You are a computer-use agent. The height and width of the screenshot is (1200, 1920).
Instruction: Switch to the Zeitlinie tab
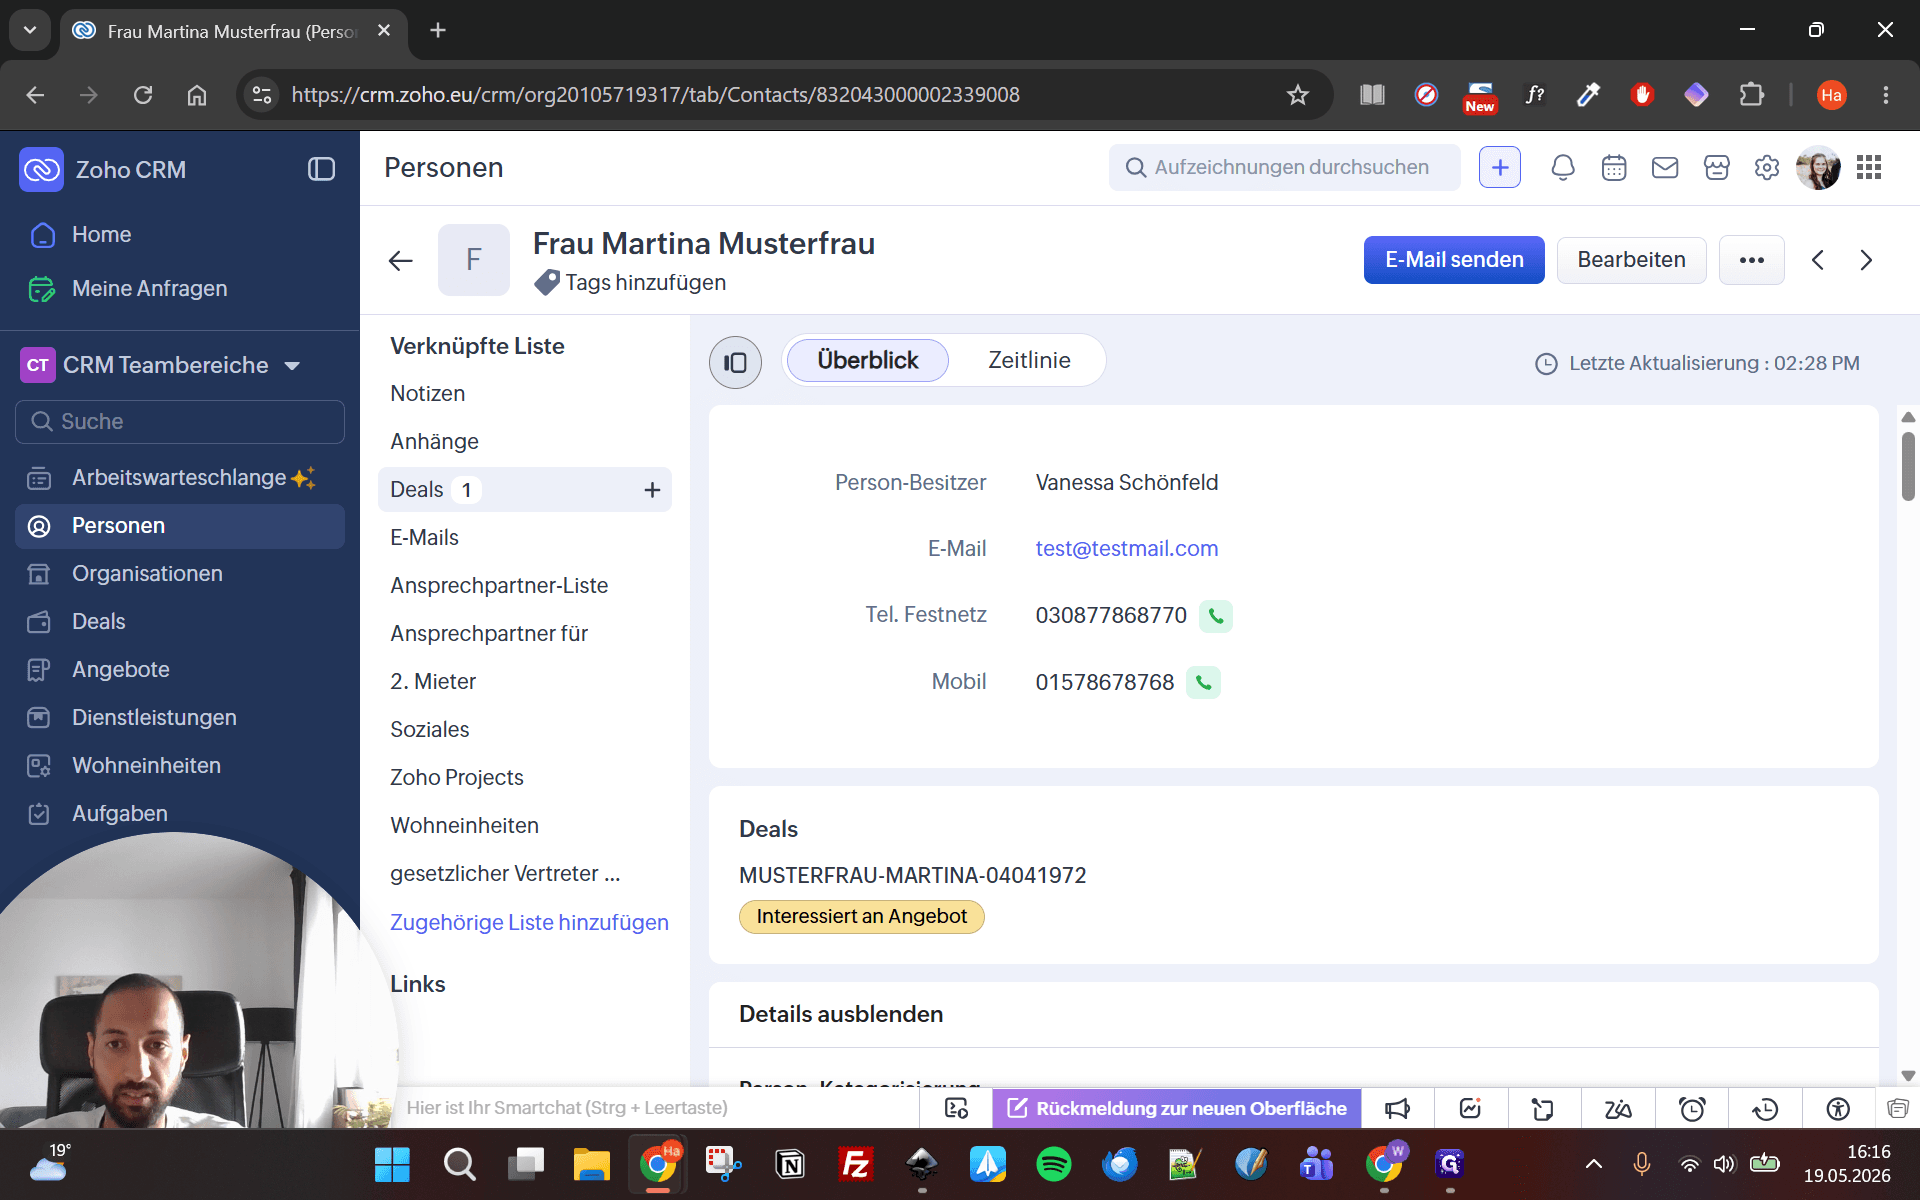(x=1029, y=360)
